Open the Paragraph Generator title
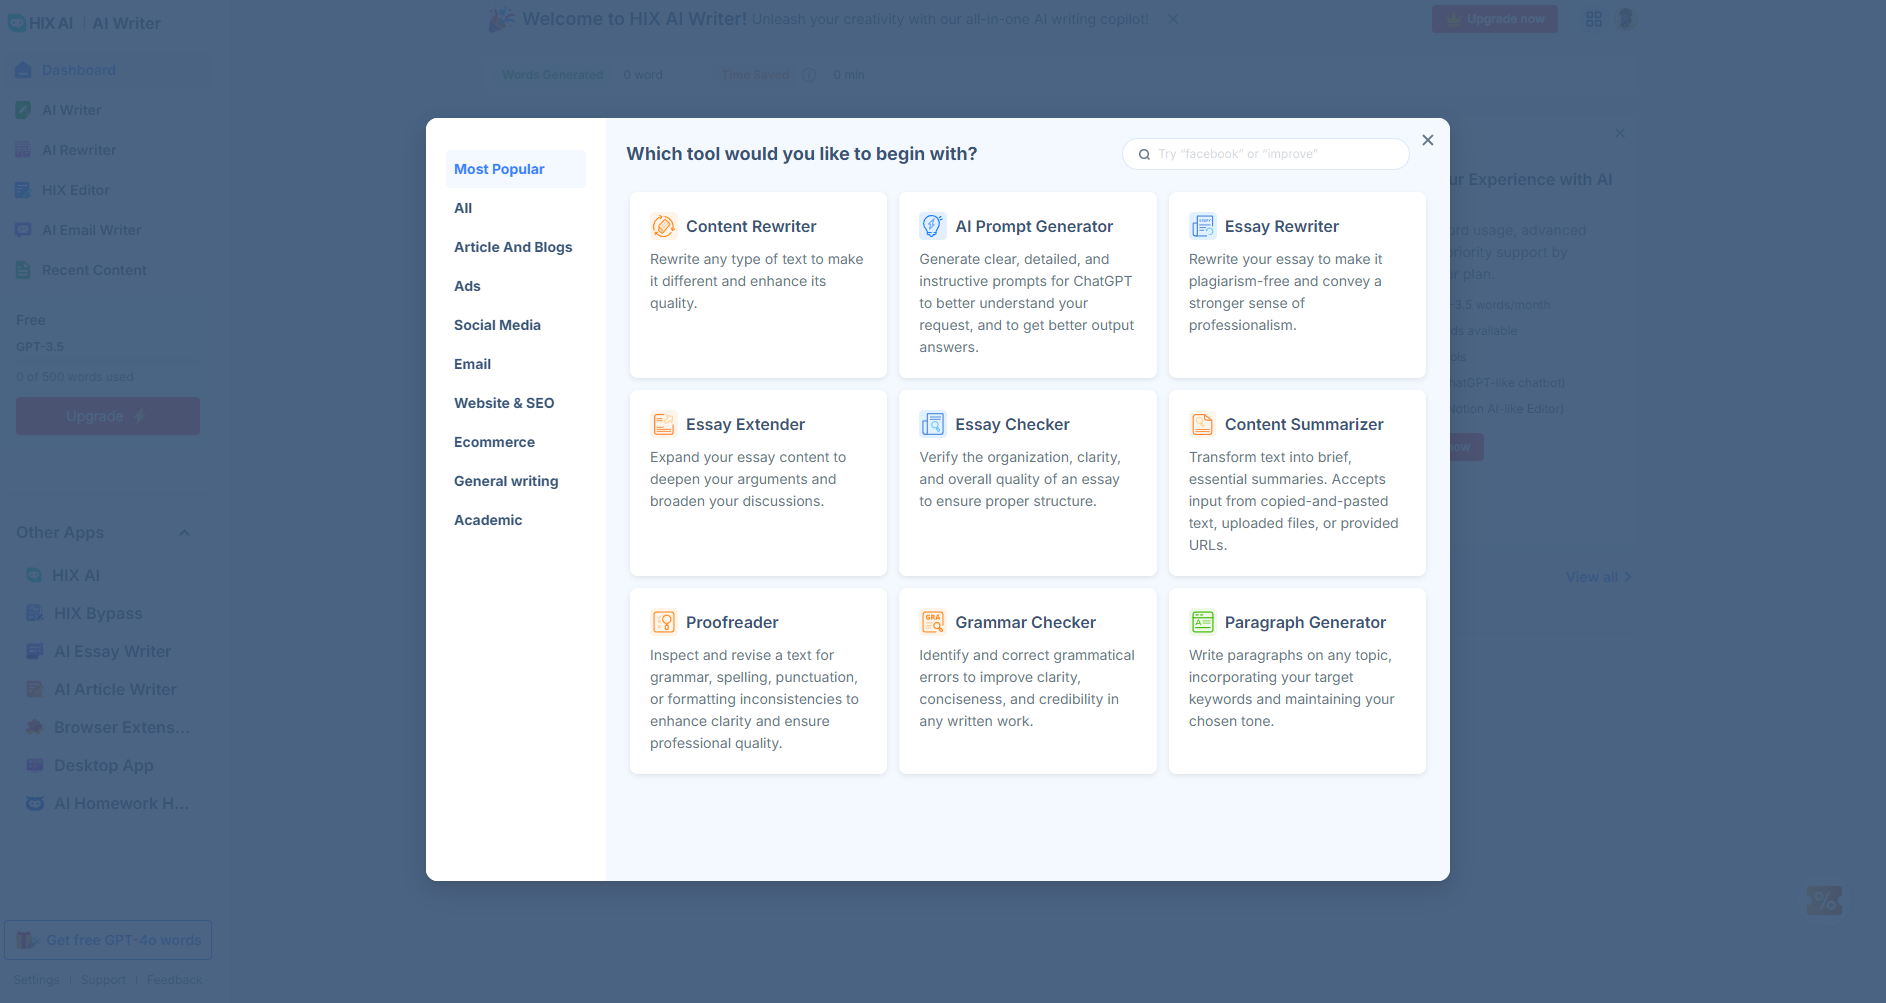1886x1003 pixels. (x=1305, y=622)
